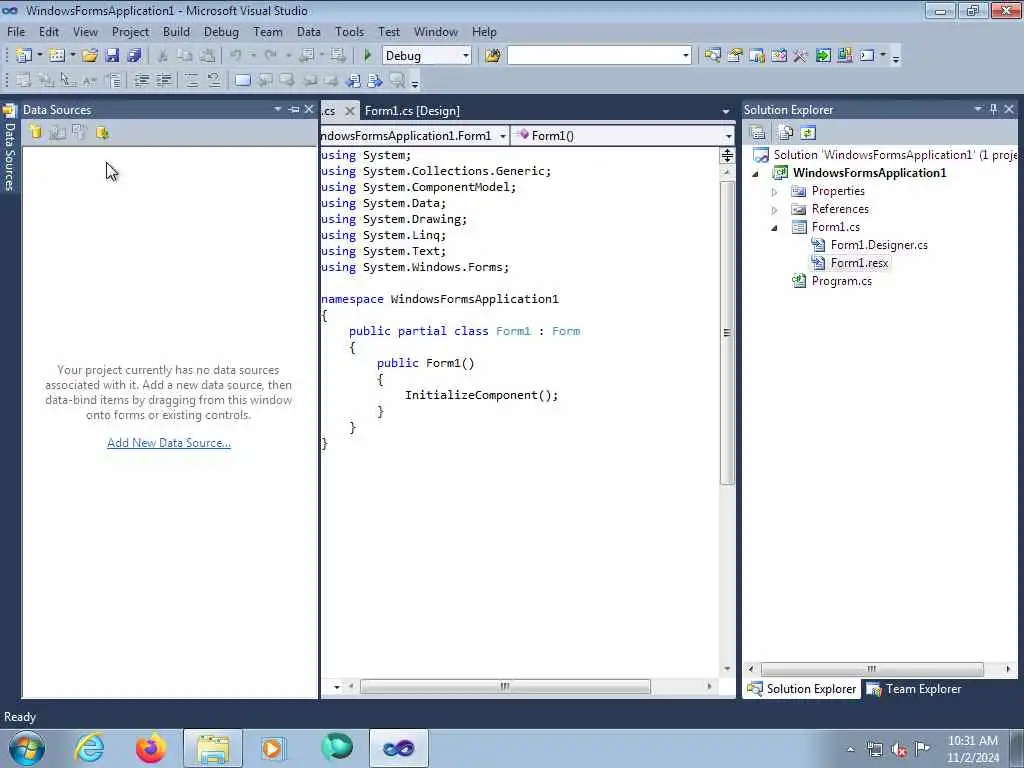The image size is (1024, 768).
Task: Click the Add New Item toolbar icon
Action: [56, 56]
